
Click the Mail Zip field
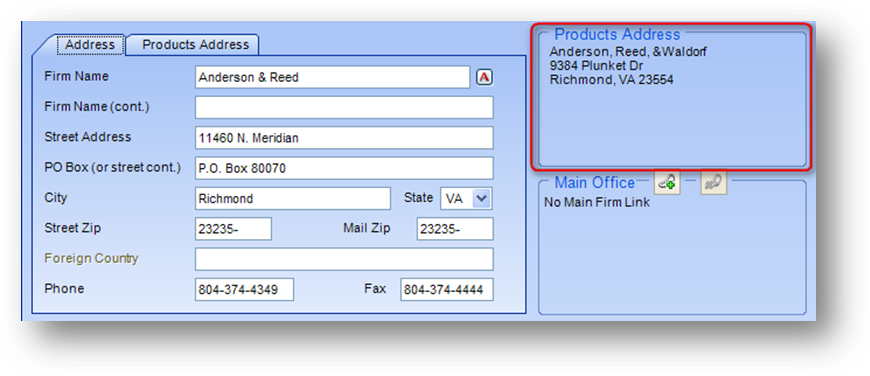click(455, 228)
